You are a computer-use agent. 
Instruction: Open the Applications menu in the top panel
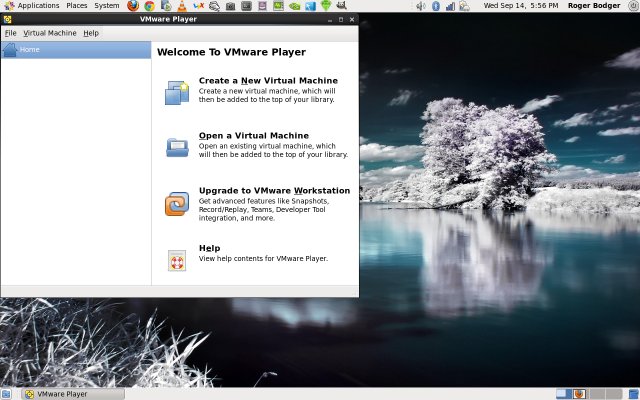pos(38,6)
